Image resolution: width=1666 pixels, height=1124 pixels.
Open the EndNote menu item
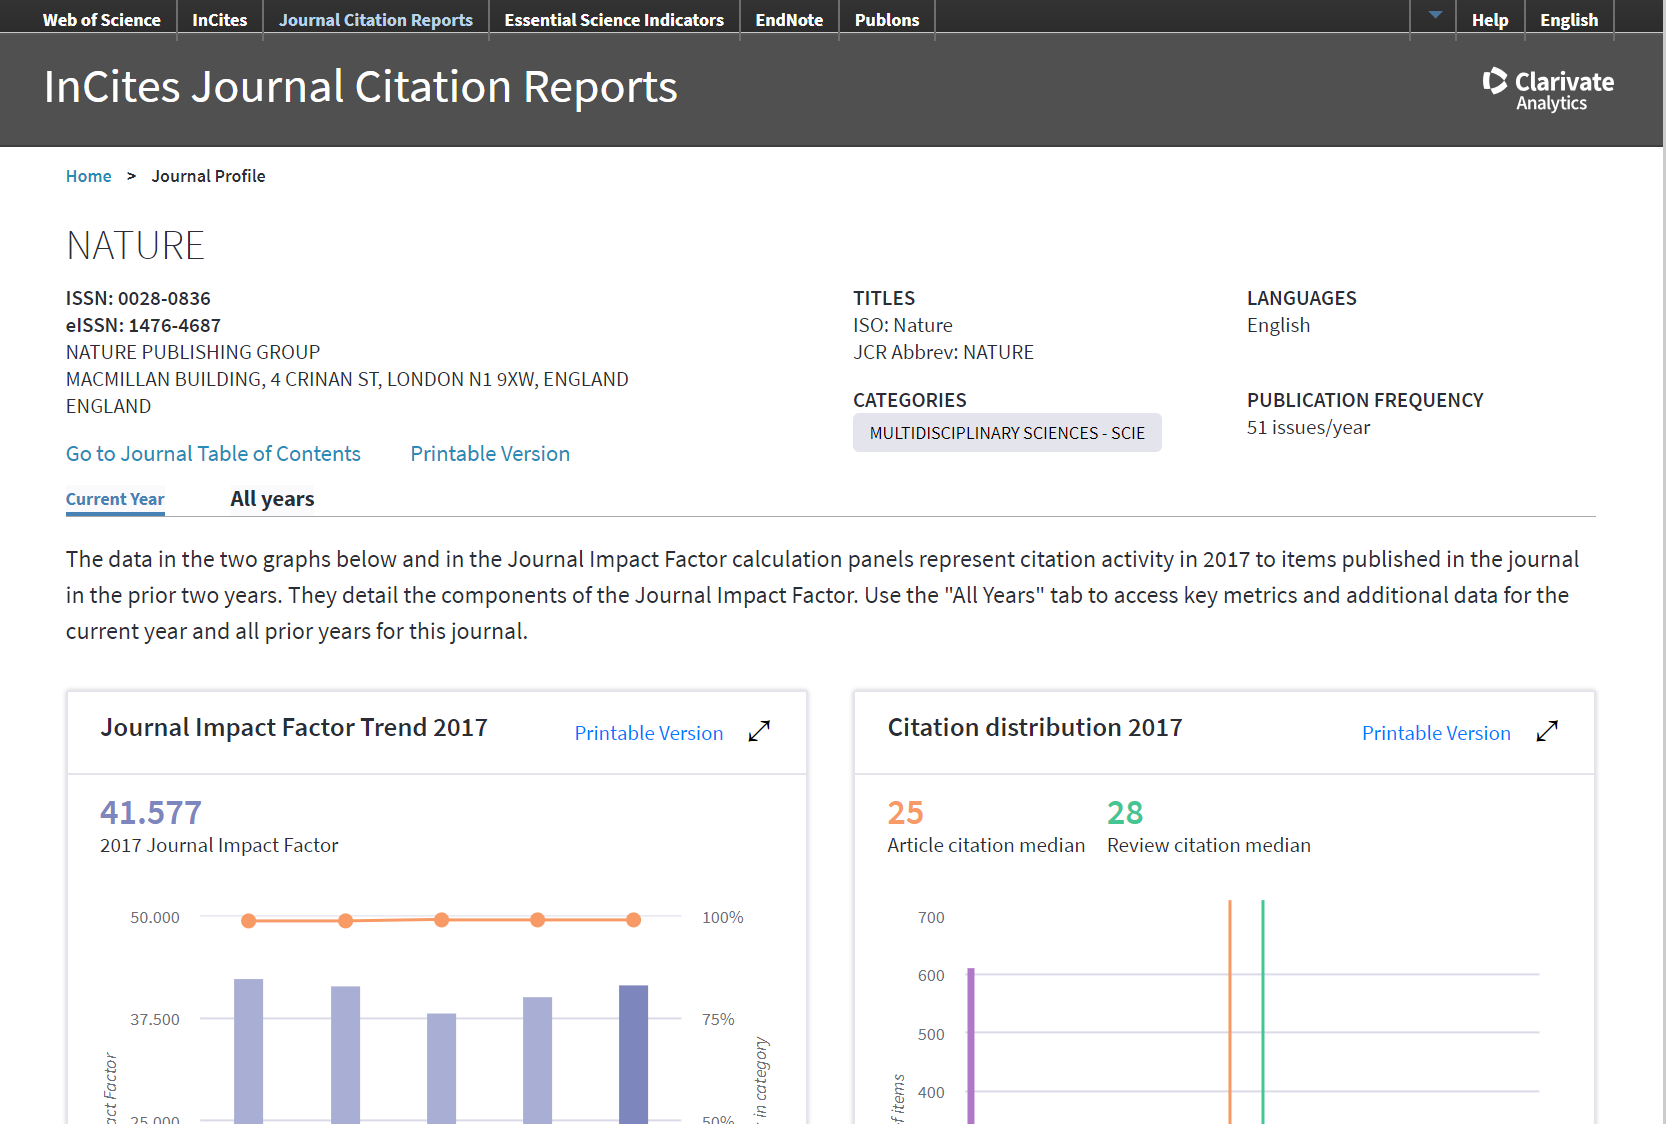coord(789,20)
